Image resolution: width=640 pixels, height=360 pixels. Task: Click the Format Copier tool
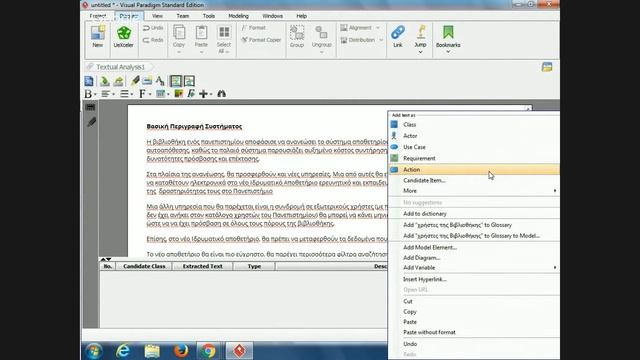coord(261,40)
